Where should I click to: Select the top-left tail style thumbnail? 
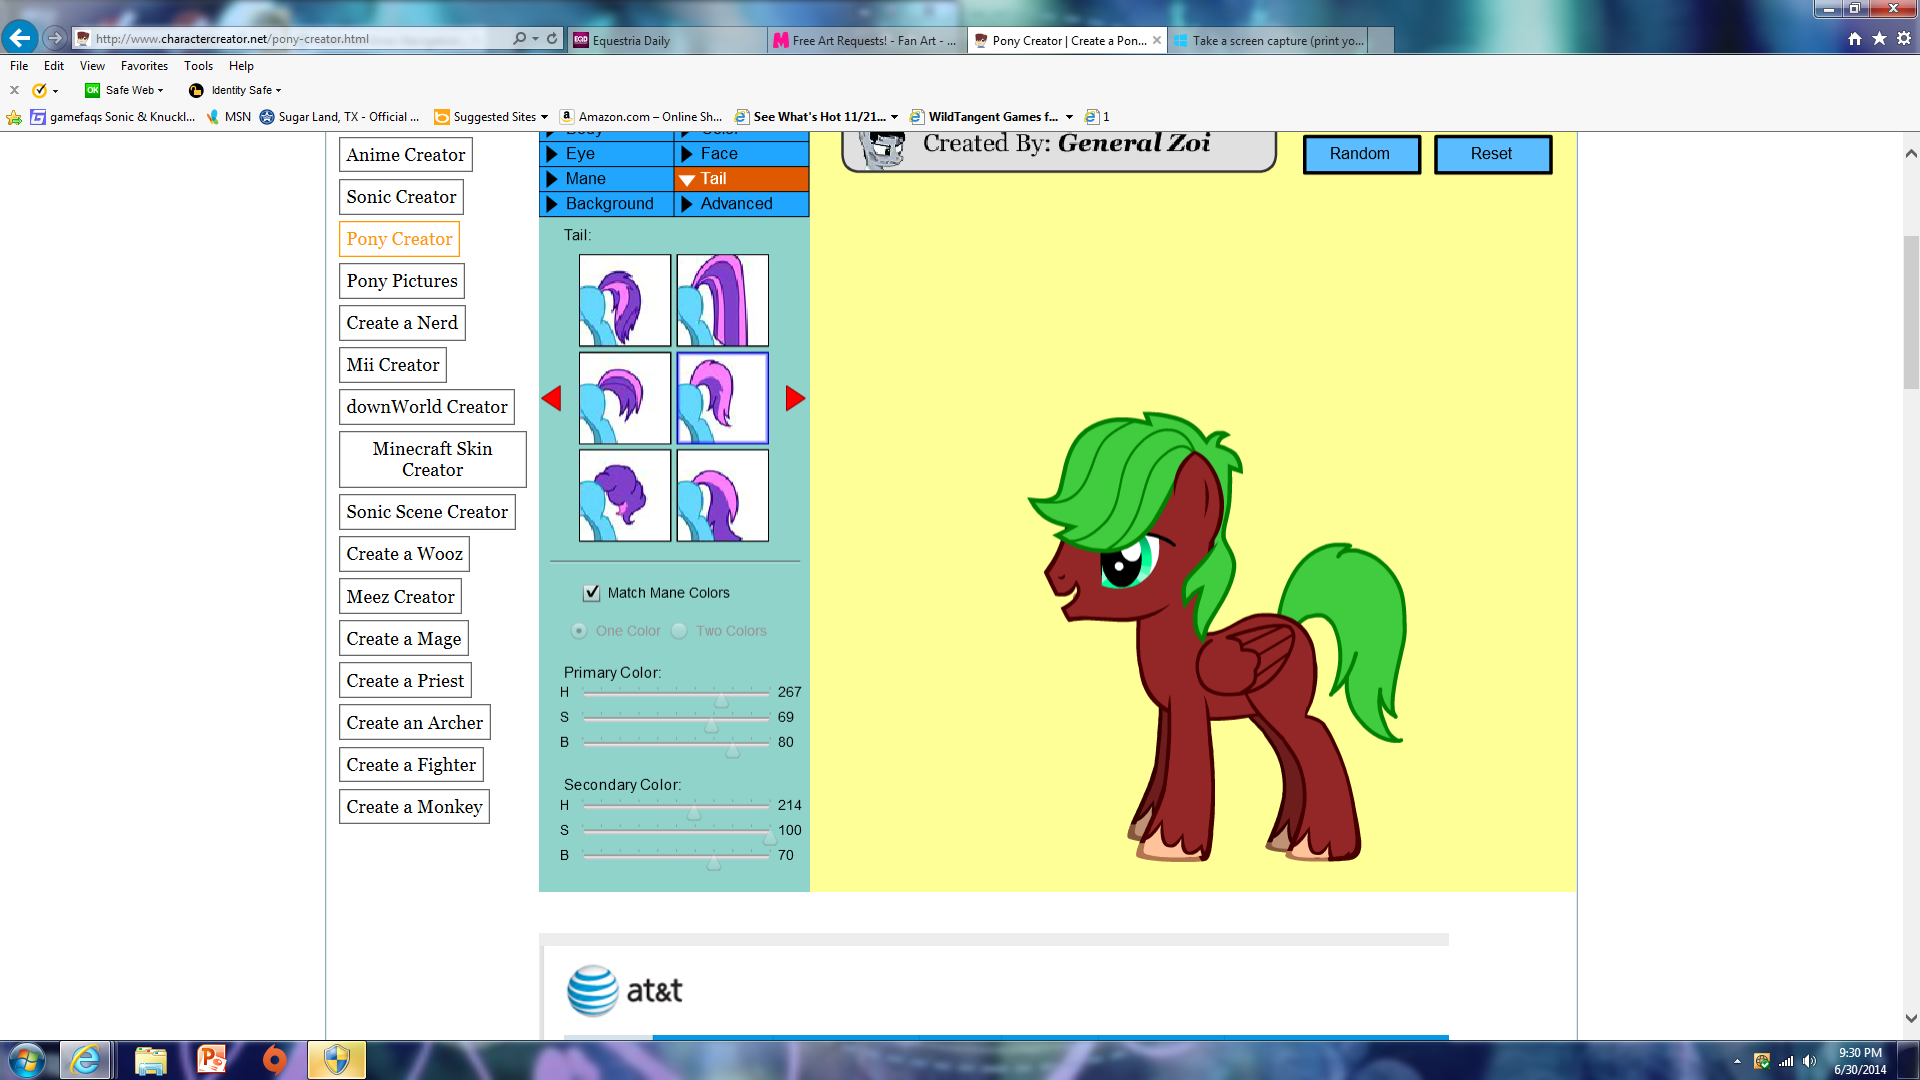[x=625, y=300]
